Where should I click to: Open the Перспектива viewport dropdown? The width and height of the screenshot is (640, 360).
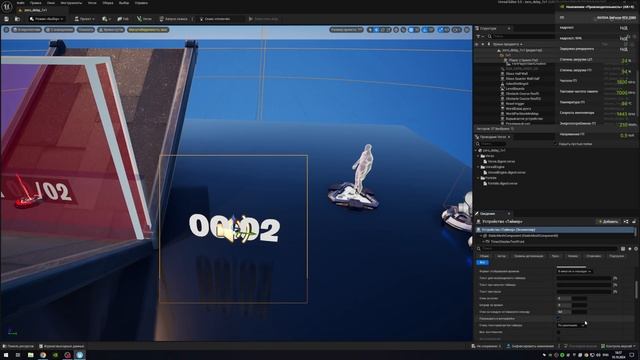pyautogui.click(x=27, y=30)
